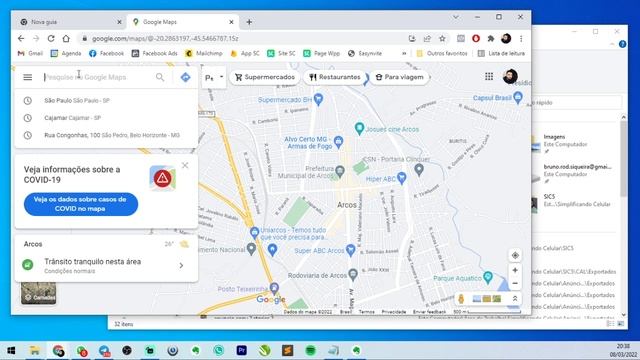Show more category chips with arrow
The height and width of the screenshot is (360, 640).
429,77
